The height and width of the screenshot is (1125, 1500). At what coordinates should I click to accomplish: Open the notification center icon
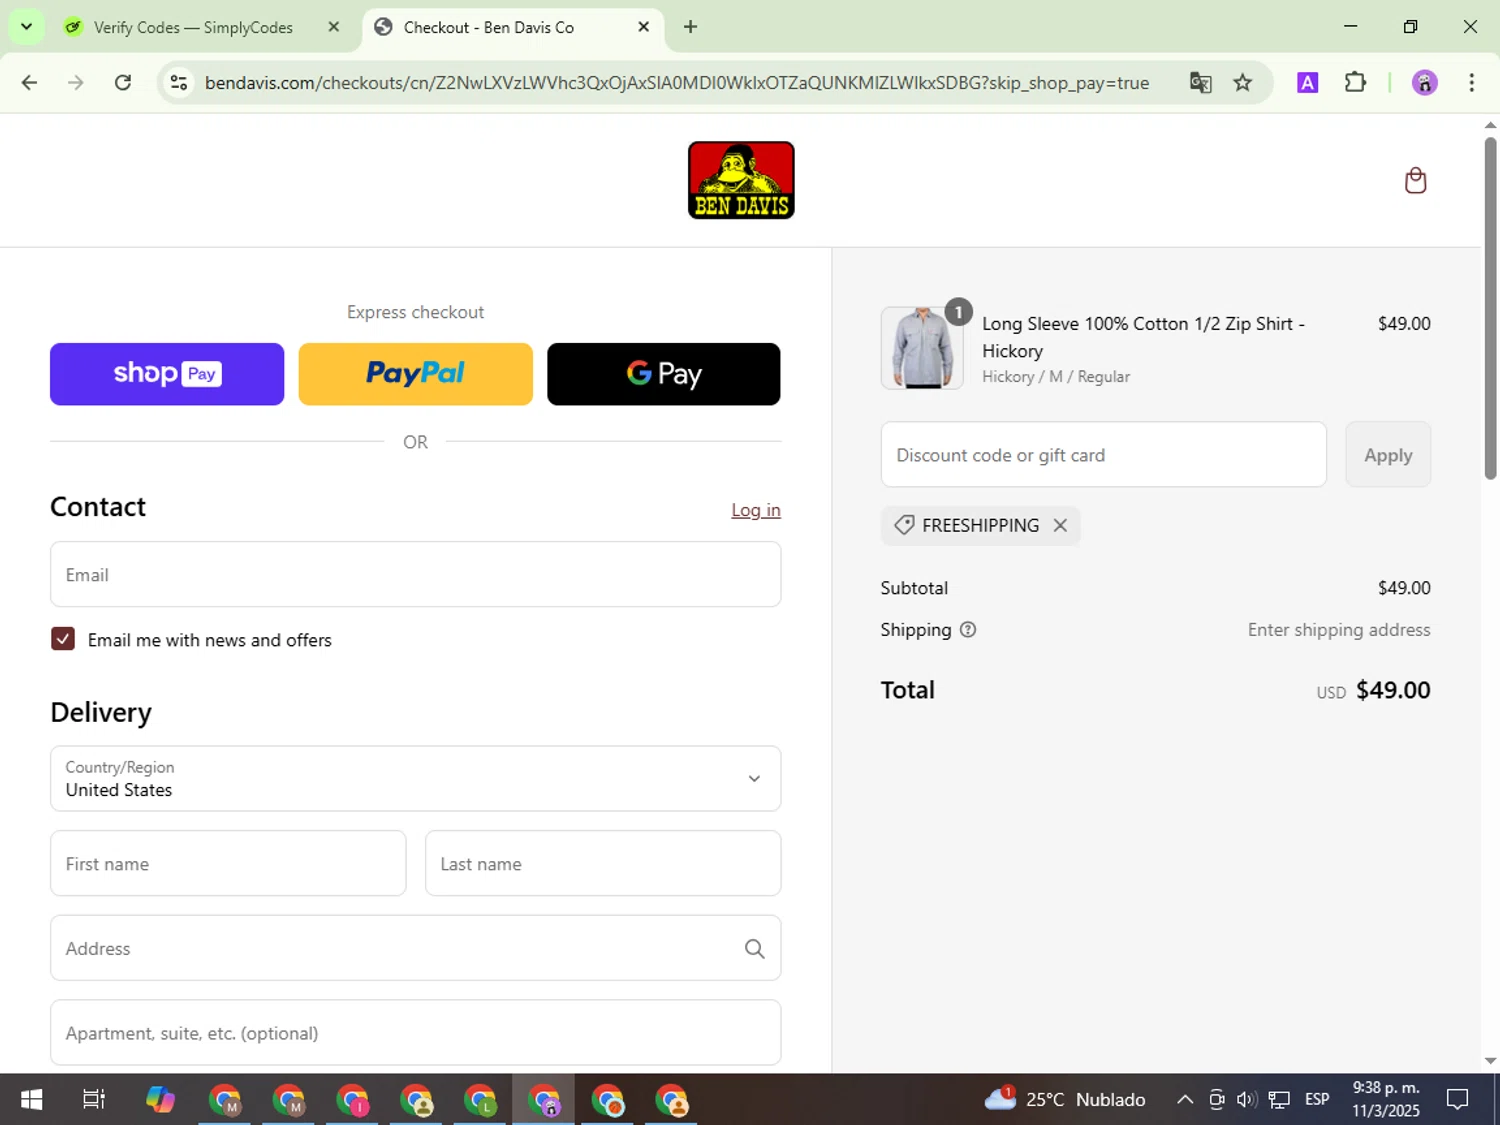[x=1458, y=1100]
